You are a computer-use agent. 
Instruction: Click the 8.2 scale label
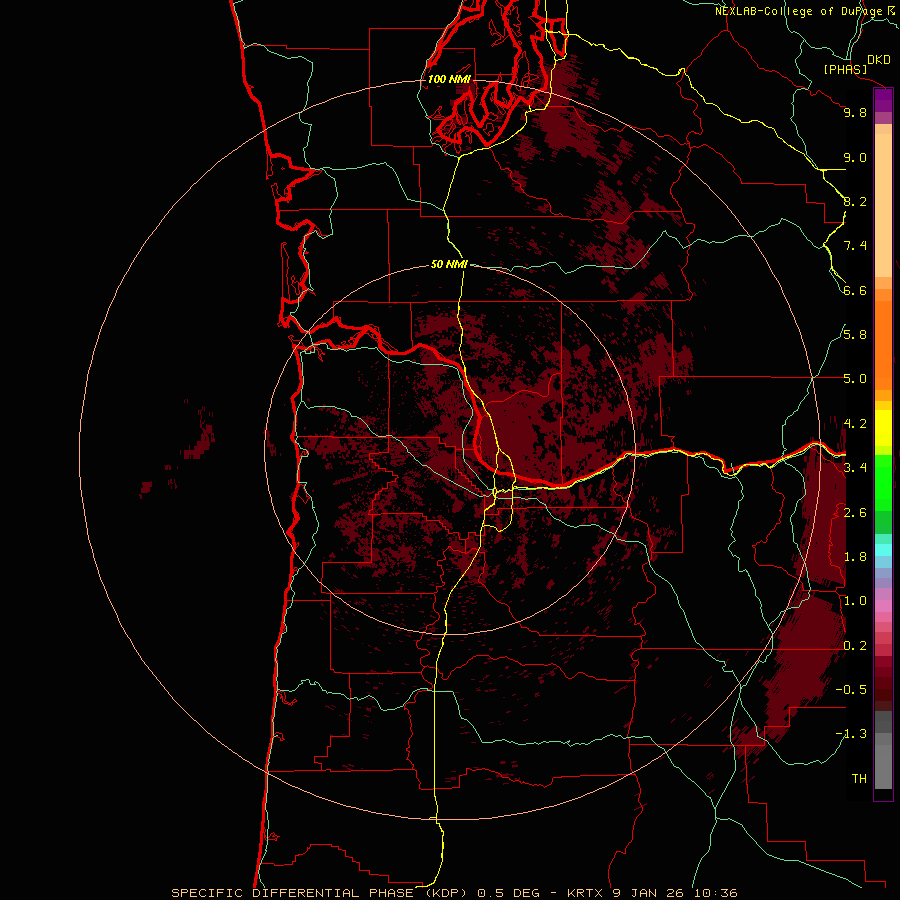pos(855,201)
